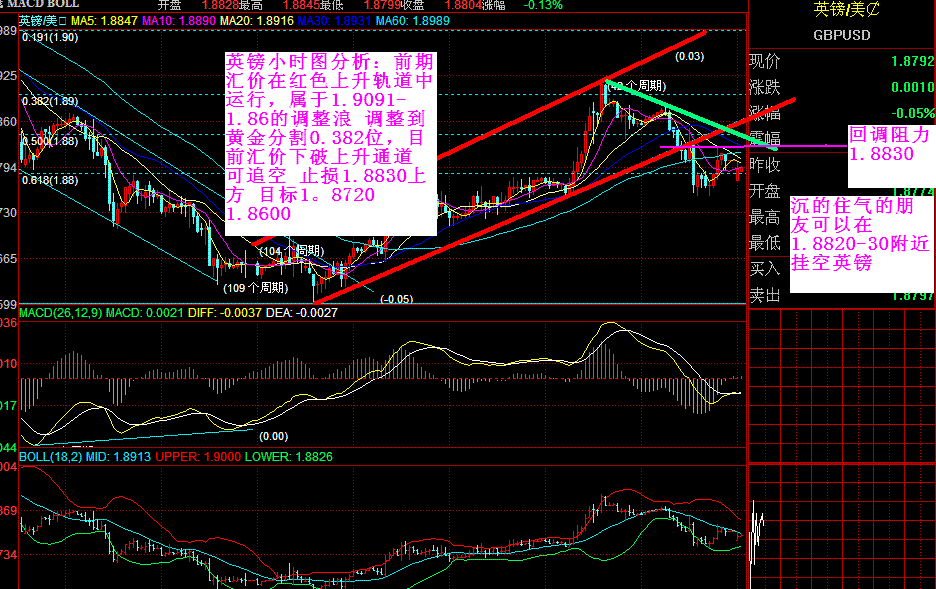Viewport: 936px width, 589px height.
Task: Click the DIFF: -0.0037 value
Action: (224, 313)
